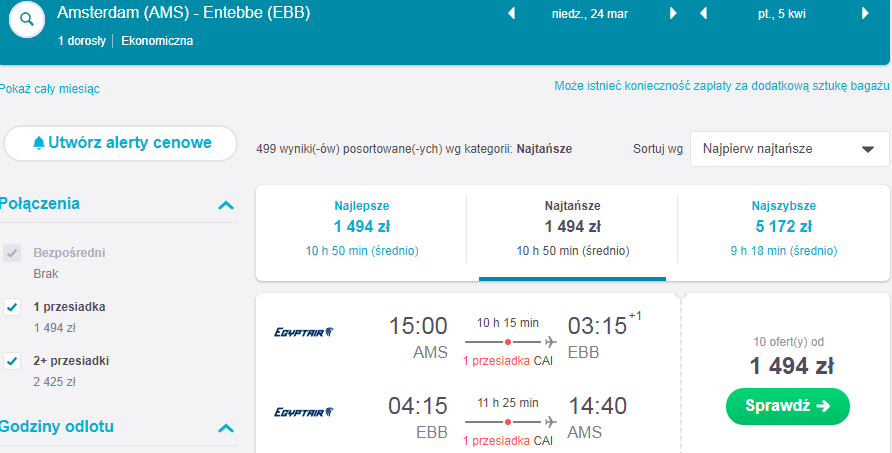The height and width of the screenshot is (453, 892).
Task: Click outbound 1 przesiadka CAI label
Action: pos(507,361)
